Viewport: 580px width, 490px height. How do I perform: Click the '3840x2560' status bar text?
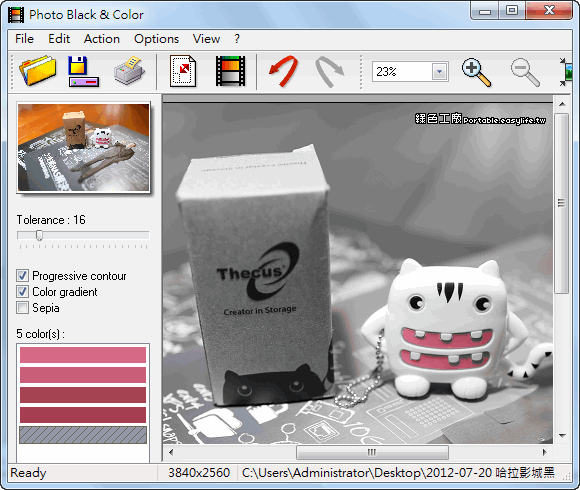coord(199,473)
